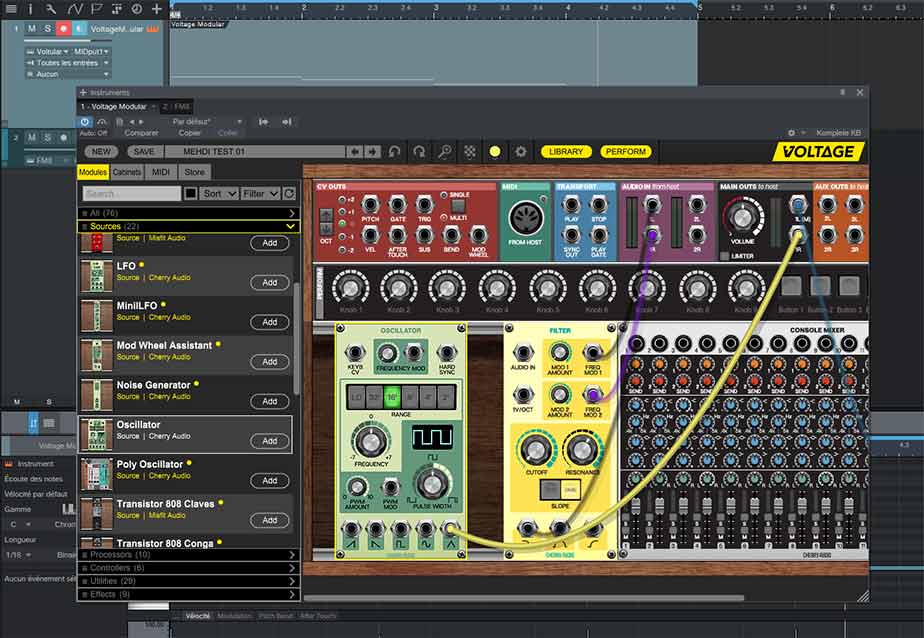Click the oscillator HARD SYNC jack
Viewport: 924px width, 638px height.
point(447,352)
